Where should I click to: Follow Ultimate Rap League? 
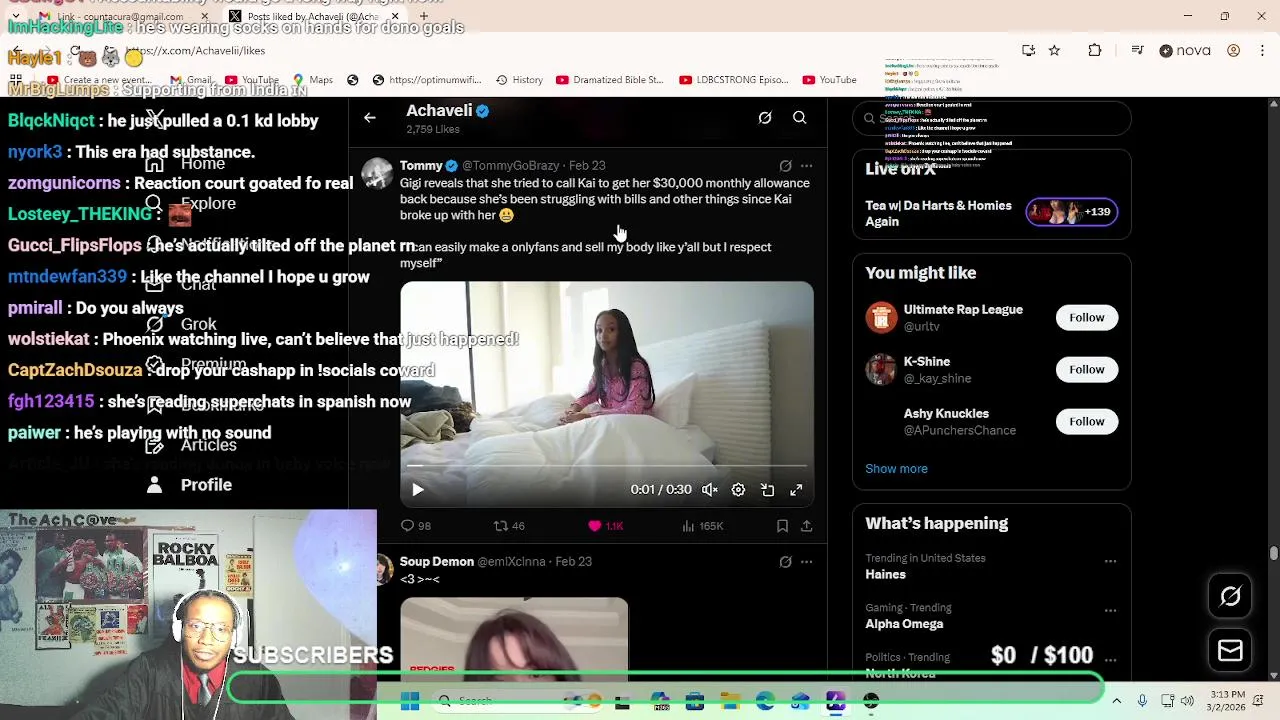coord(1086,318)
